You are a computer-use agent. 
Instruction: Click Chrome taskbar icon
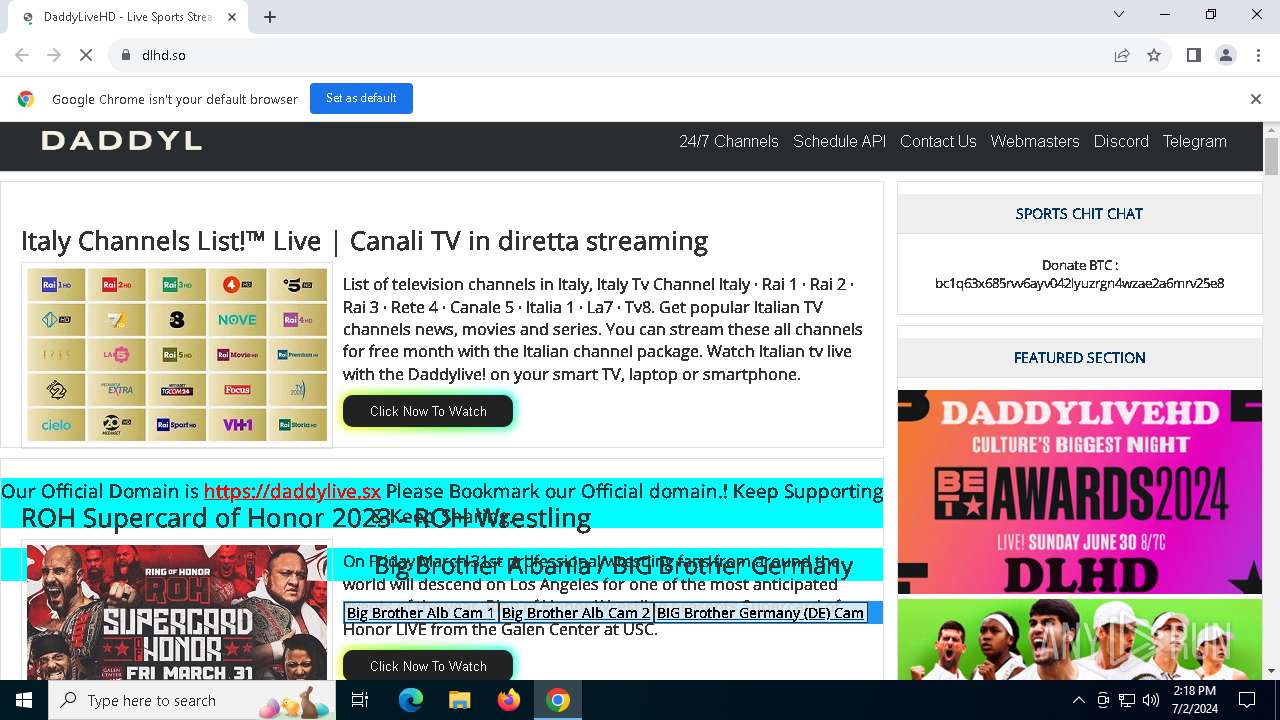pos(558,700)
